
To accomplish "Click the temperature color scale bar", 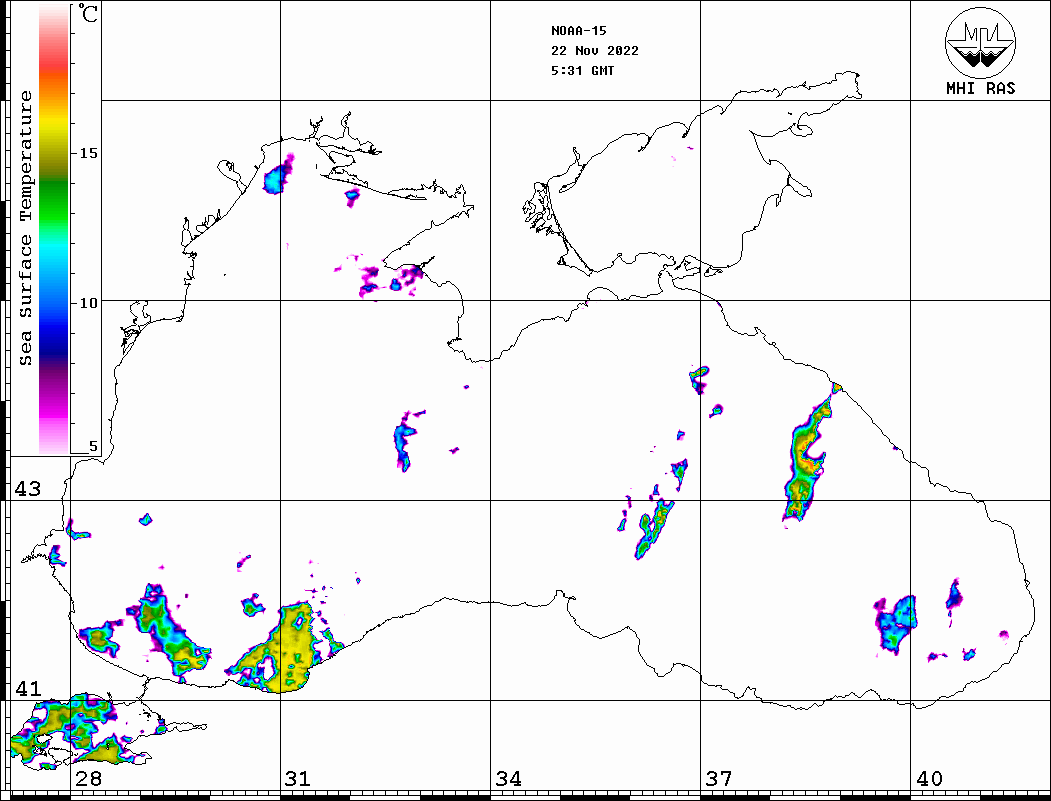I will pyautogui.click(x=54, y=229).
